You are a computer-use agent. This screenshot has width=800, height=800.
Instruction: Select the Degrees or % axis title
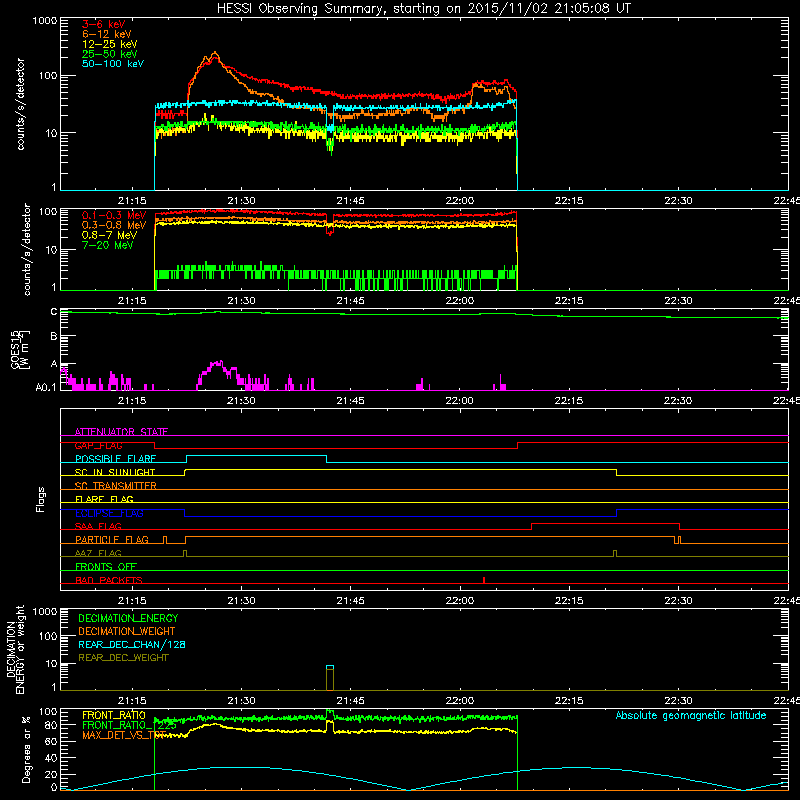click(x=26, y=749)
